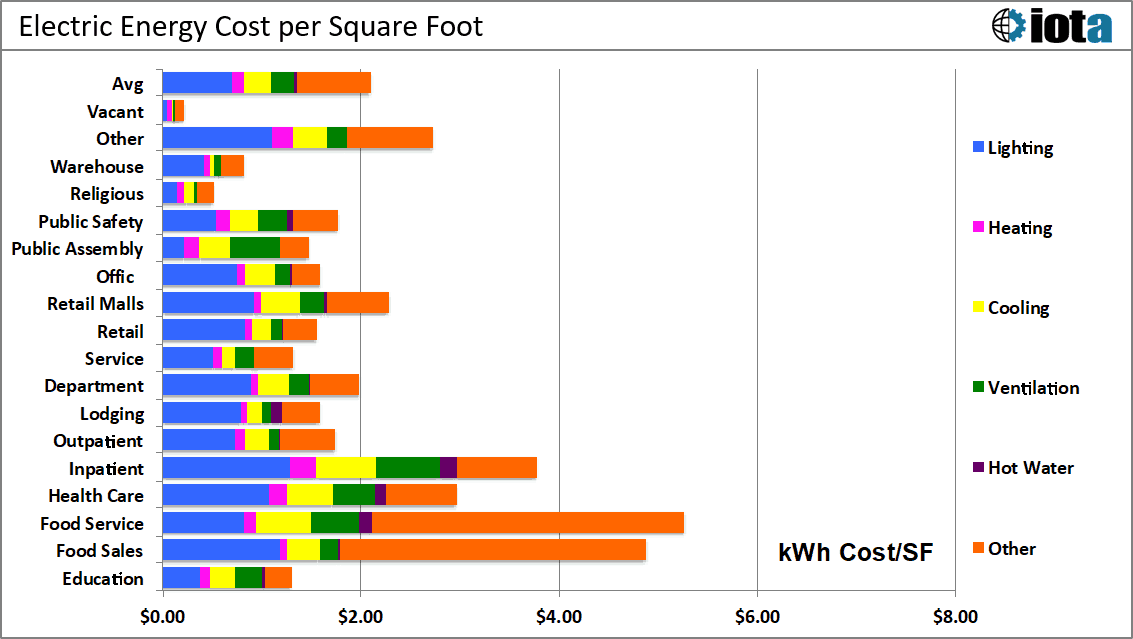This screenshot has height=639, width=1133.
Task: Select the Vacant row bar
Action: click(x=173, y=111)
